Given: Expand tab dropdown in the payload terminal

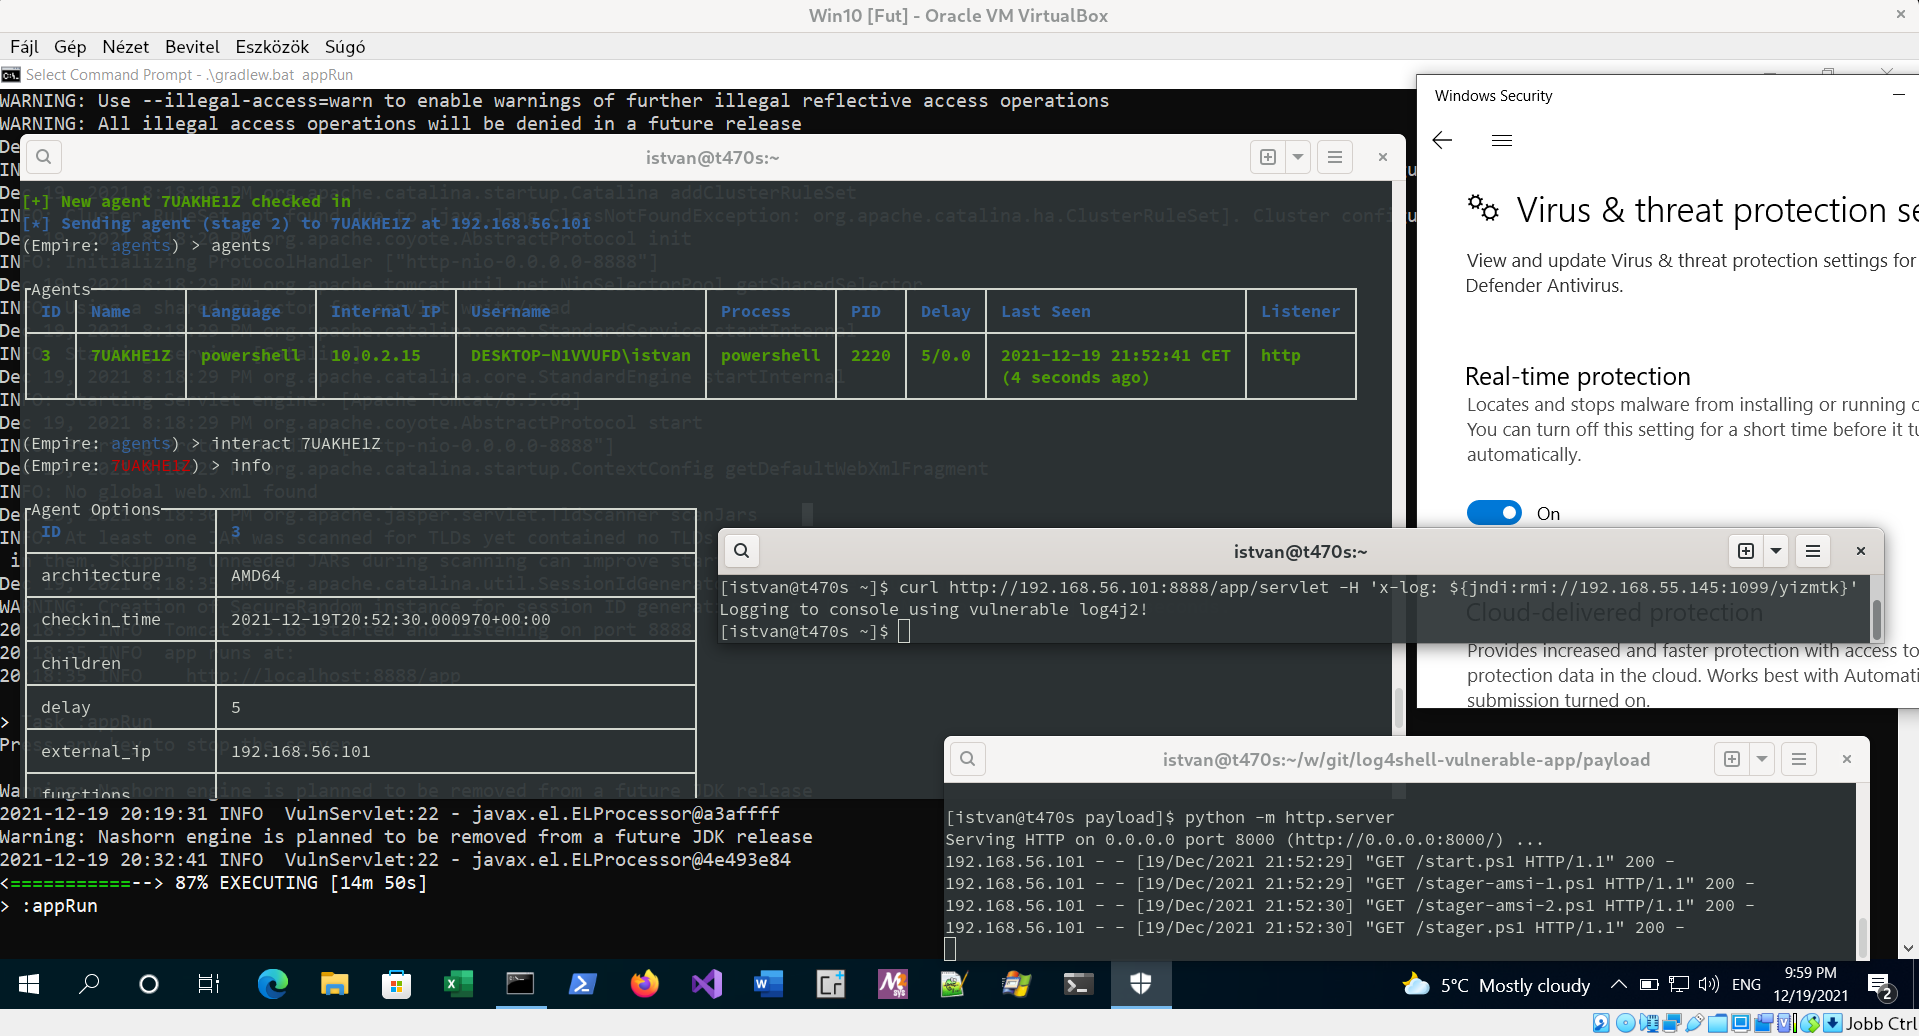Looking at the screenshot, I should pyautogui.click(x=1762, y=759).
